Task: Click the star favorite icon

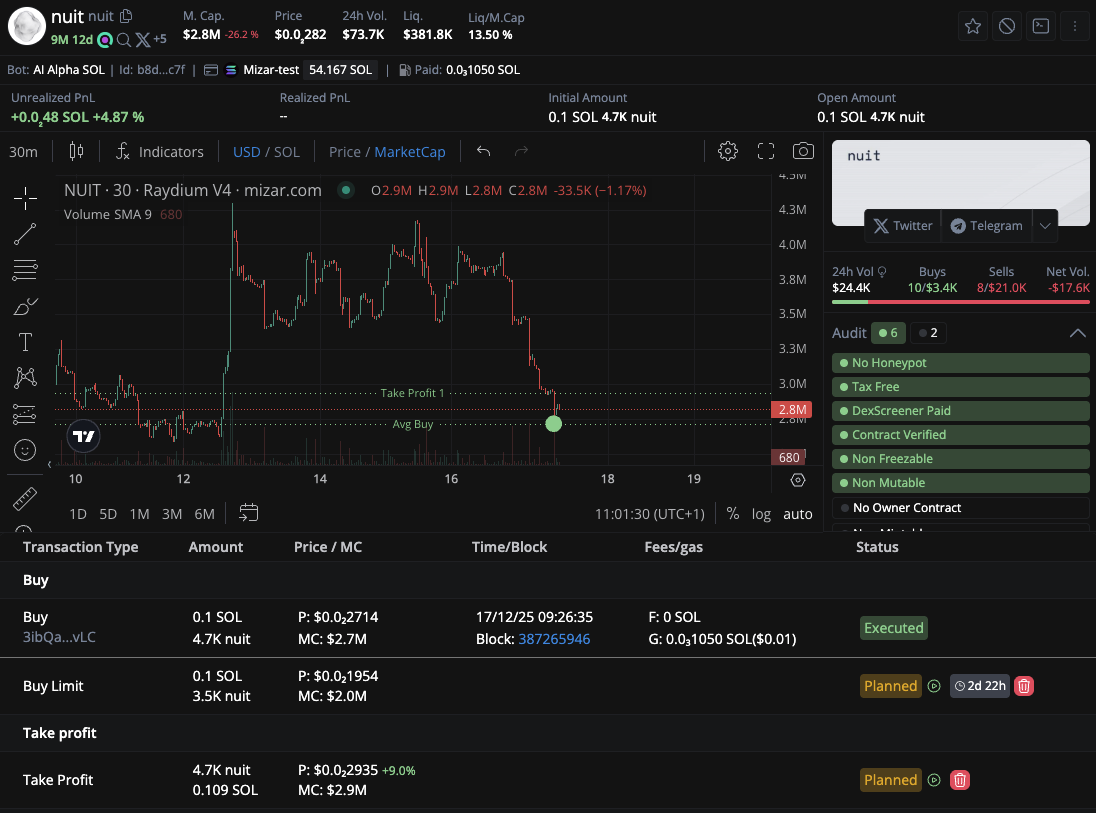Action: click(x=973, y=26)
